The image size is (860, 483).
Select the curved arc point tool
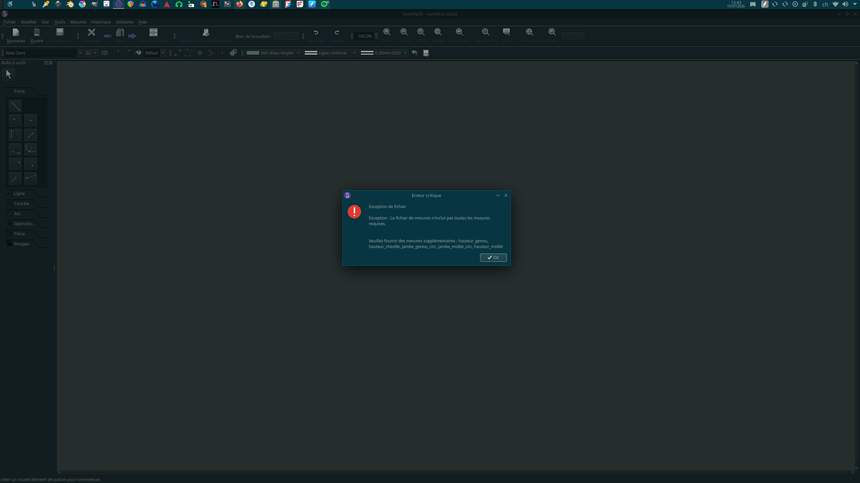click(30, 149)
